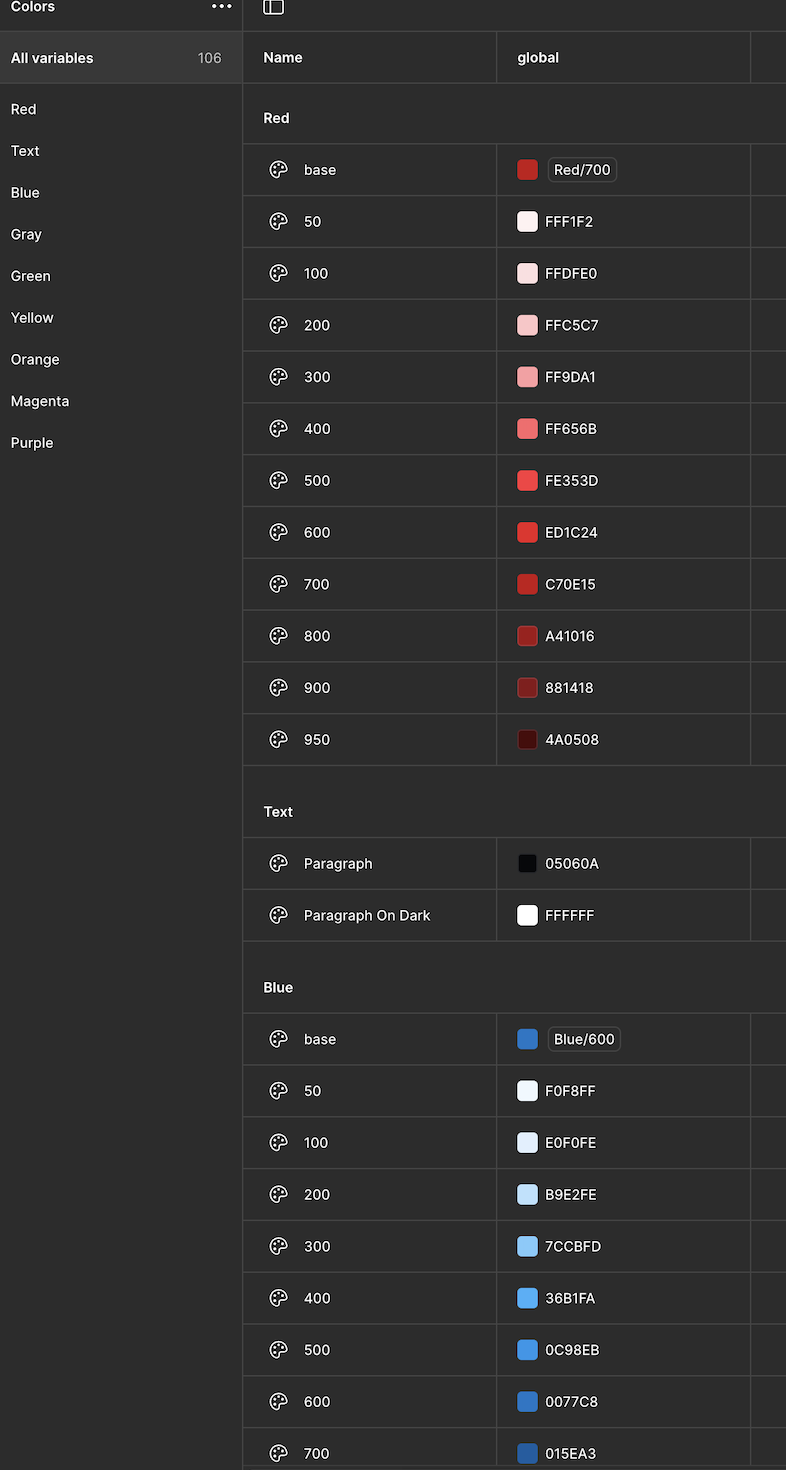The width and height of the screenshot is (786, 1470).
Task: Click the FF656B red color swatch
Action: coord(527,428)
